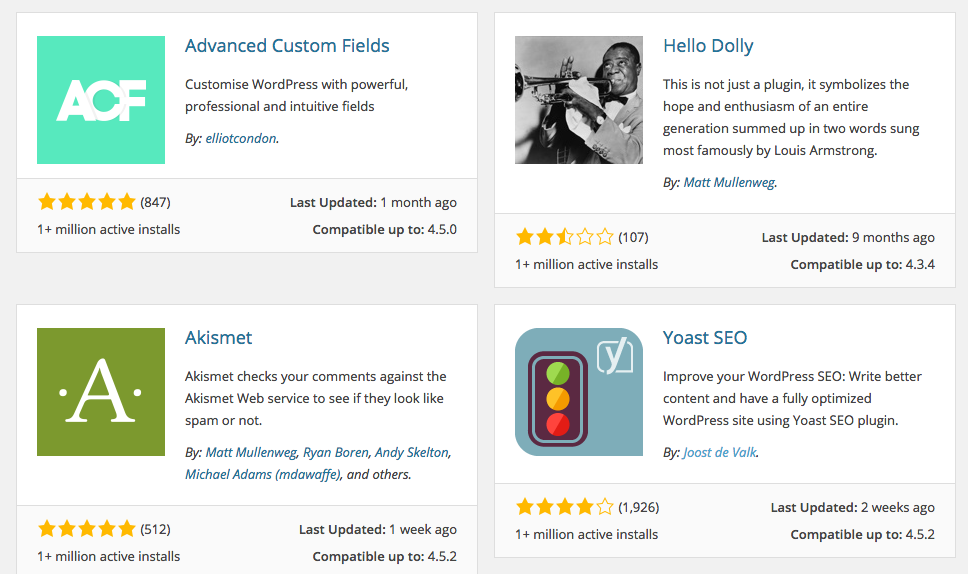Screen dimensions: 968x574
Task: Click Advanced Custom Fields active installs text
Action: tap(109, 230)
